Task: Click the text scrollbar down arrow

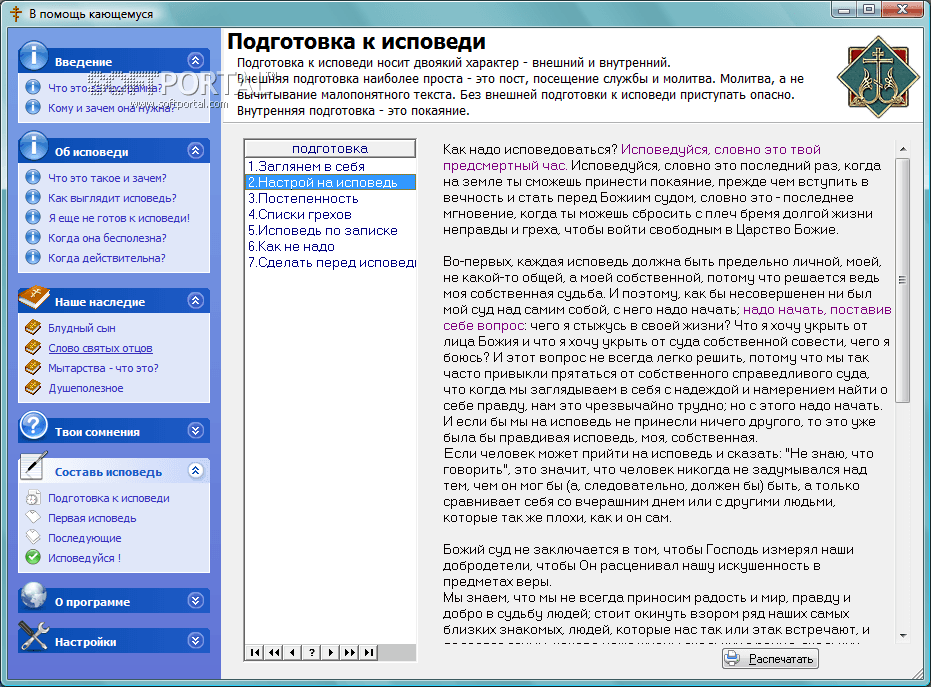Action: click(x=903, y=634)
